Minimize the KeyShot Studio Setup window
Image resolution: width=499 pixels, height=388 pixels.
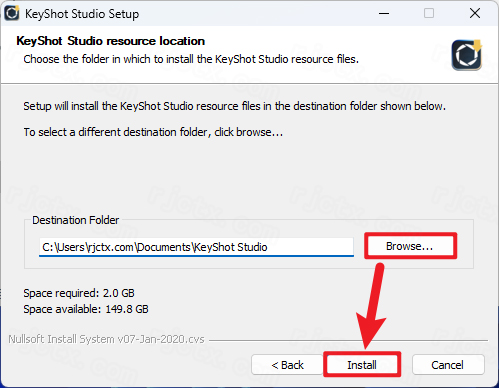[x=384, y=13]
